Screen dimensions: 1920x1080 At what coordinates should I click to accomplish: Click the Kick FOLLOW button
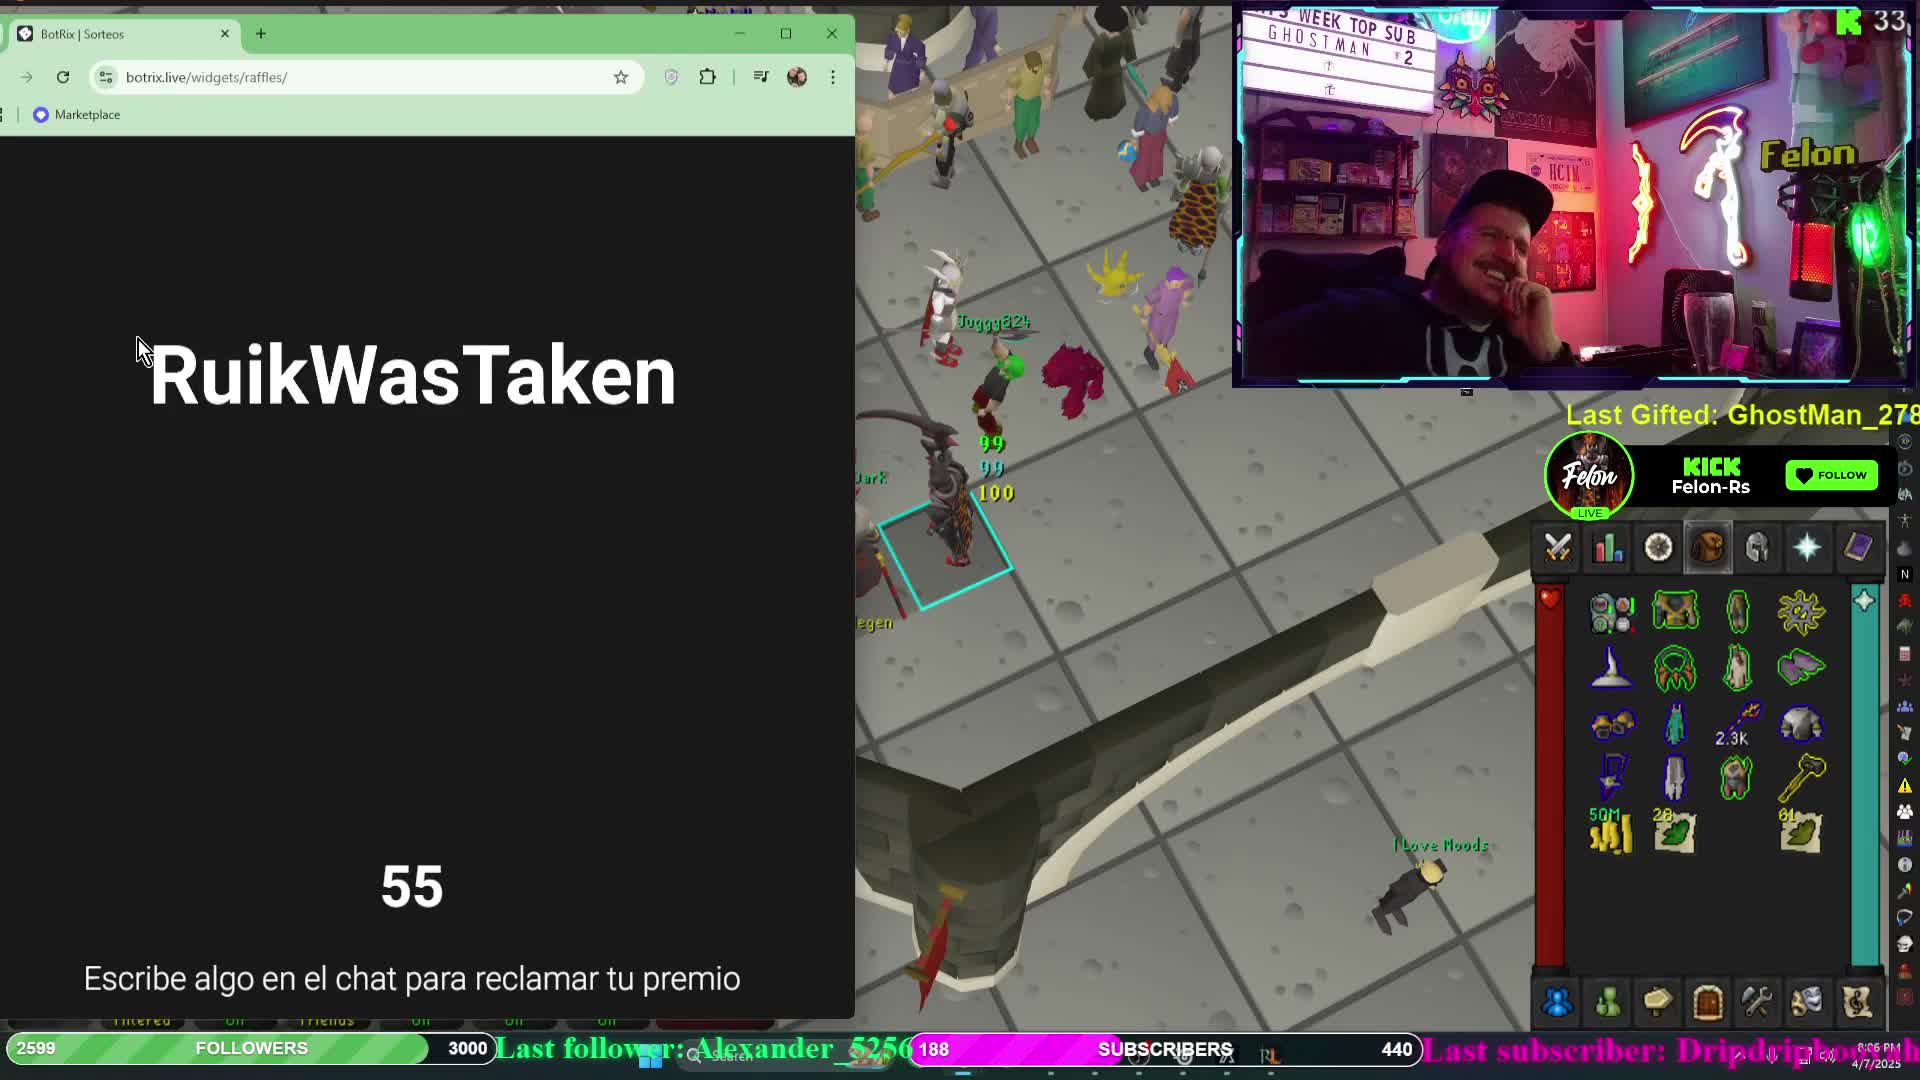coord(1832,475)
